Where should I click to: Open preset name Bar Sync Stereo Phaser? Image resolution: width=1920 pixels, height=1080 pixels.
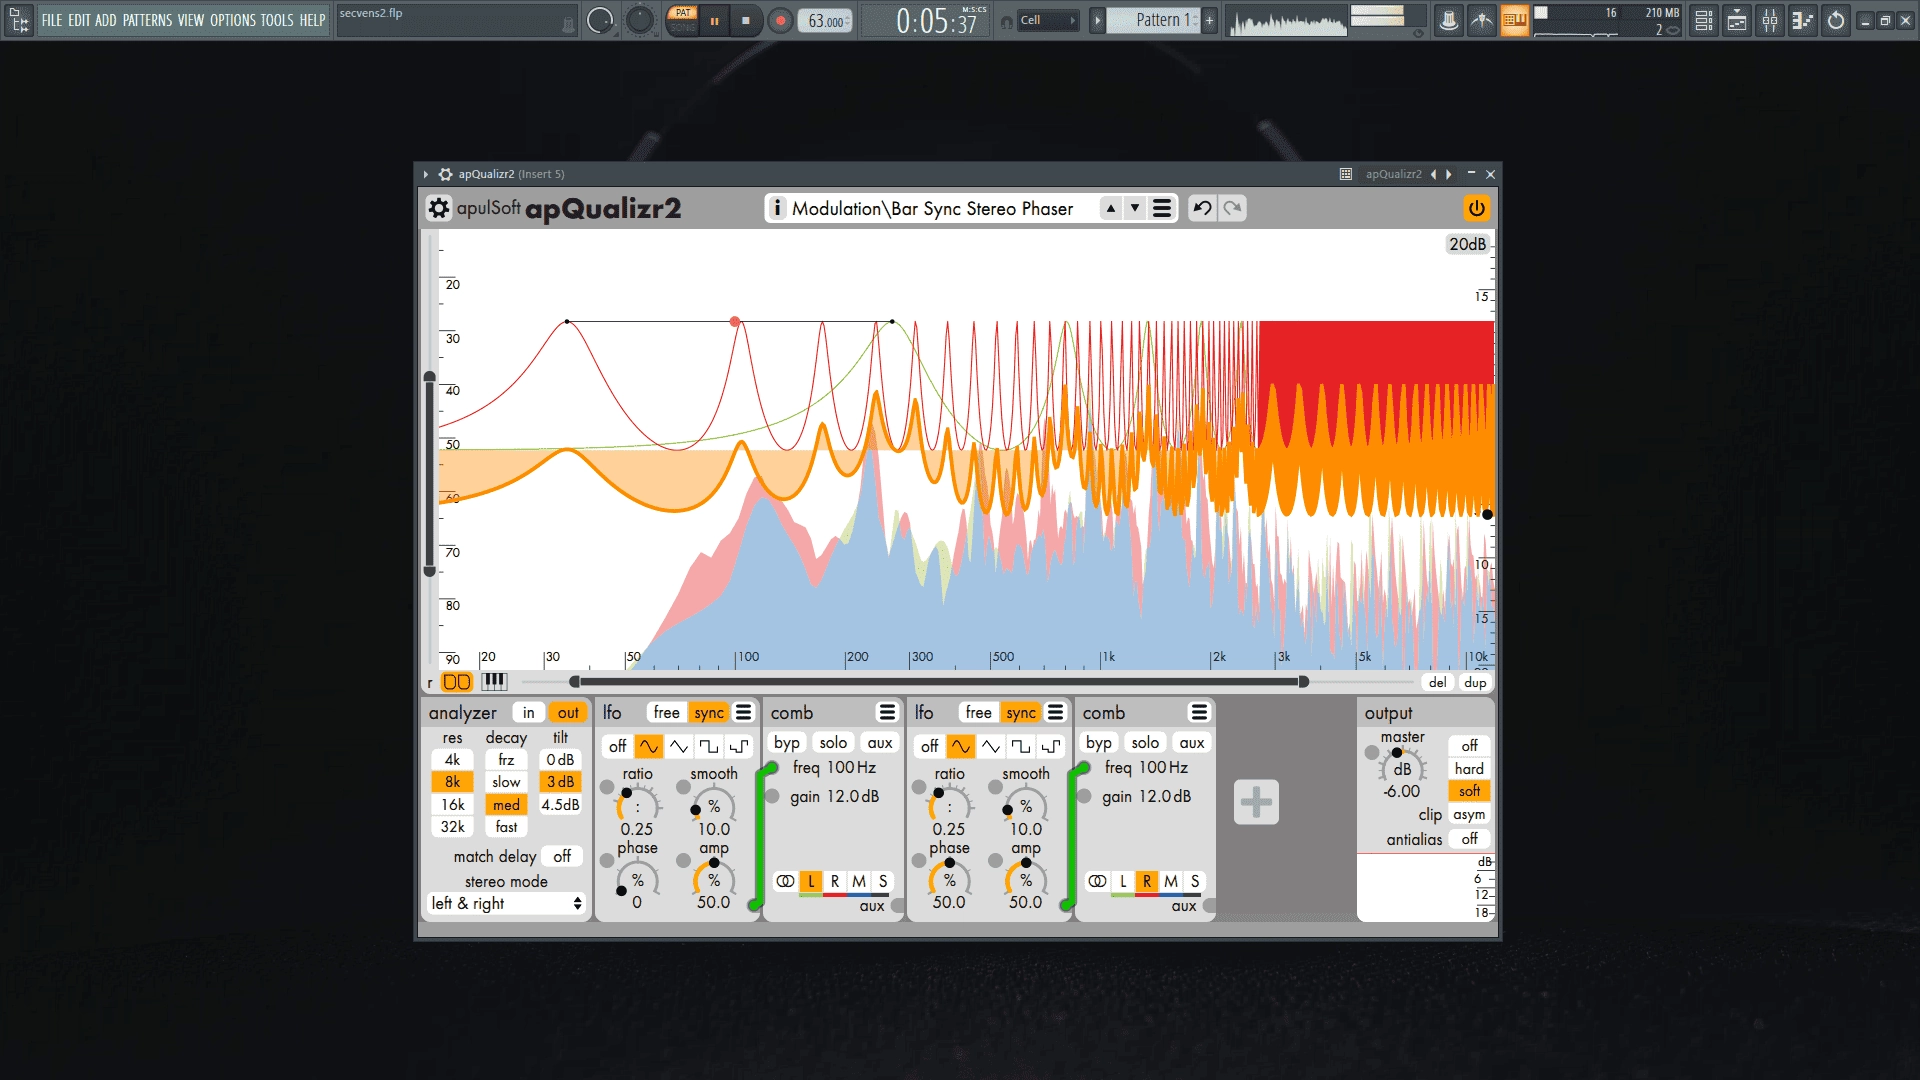pos(932,208)
